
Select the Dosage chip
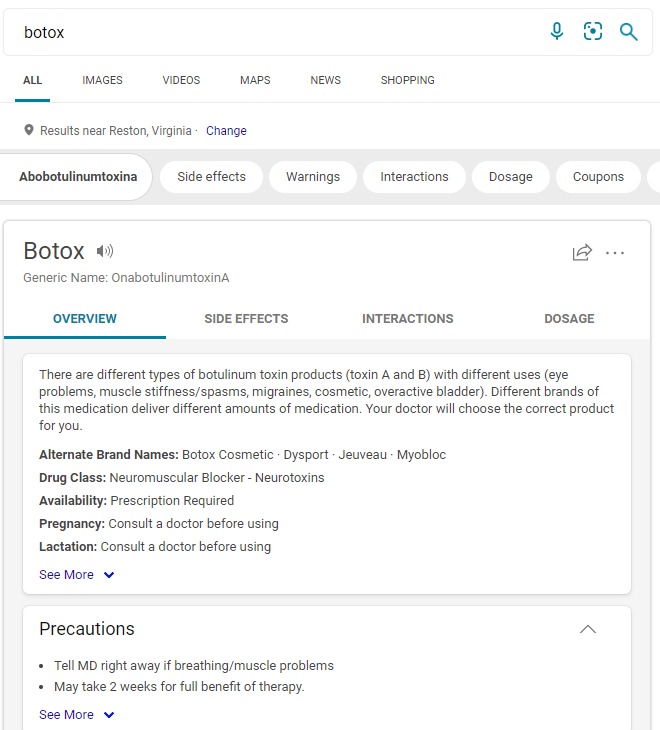(x=511, y=177)
